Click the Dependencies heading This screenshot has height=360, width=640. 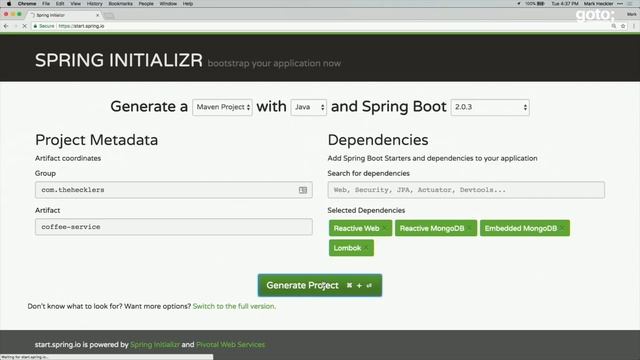coord(378,140)
